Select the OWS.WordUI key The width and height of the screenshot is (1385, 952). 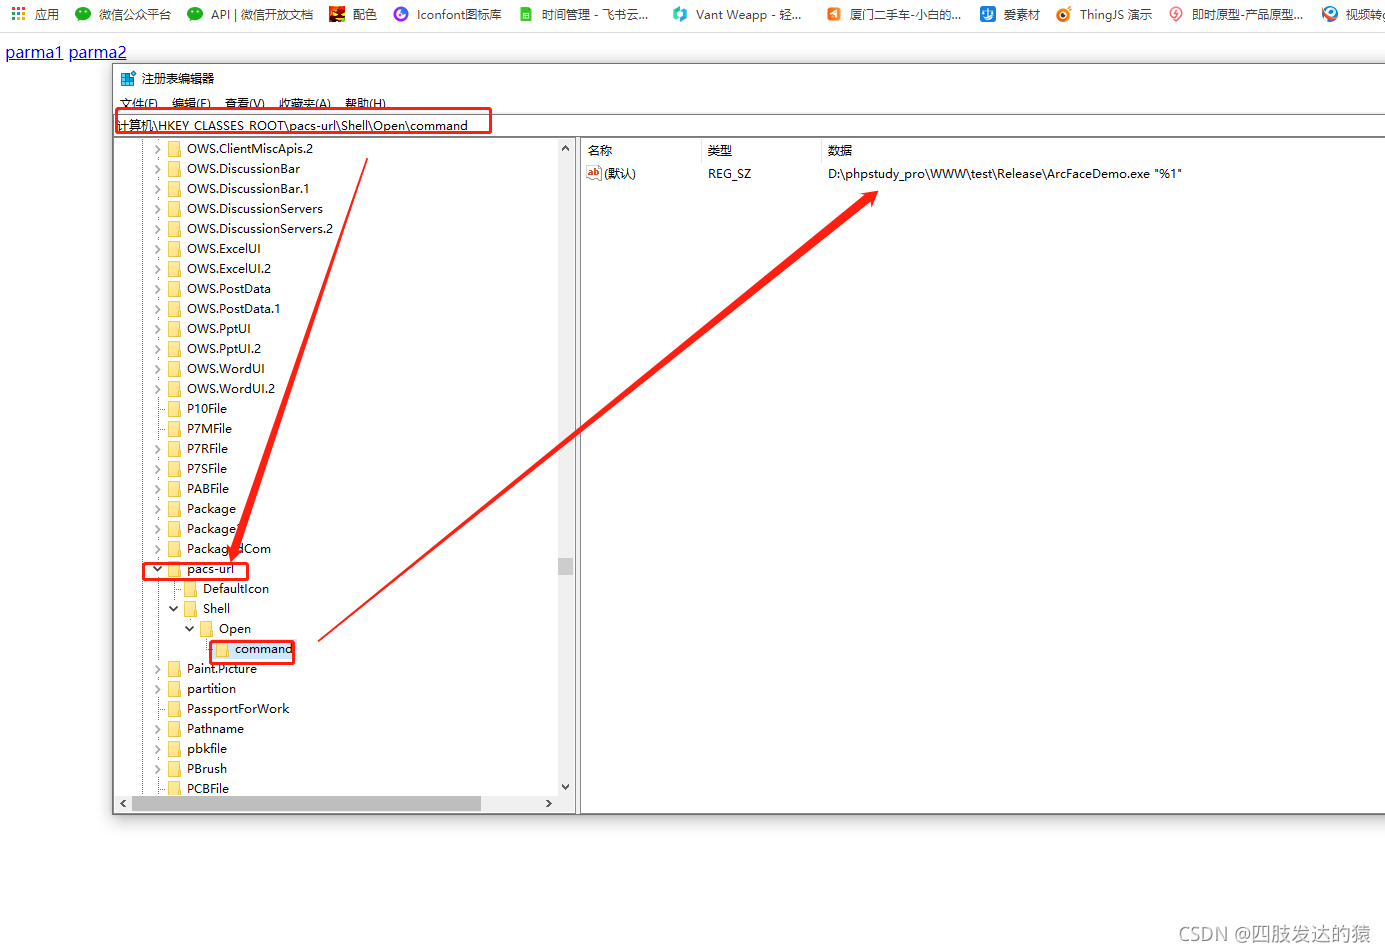(x=226, y=369)
